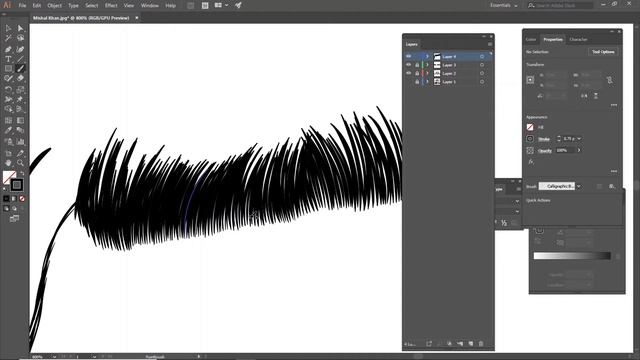Select the Rotate tool
640x360 pixels.
pos(8,89)
